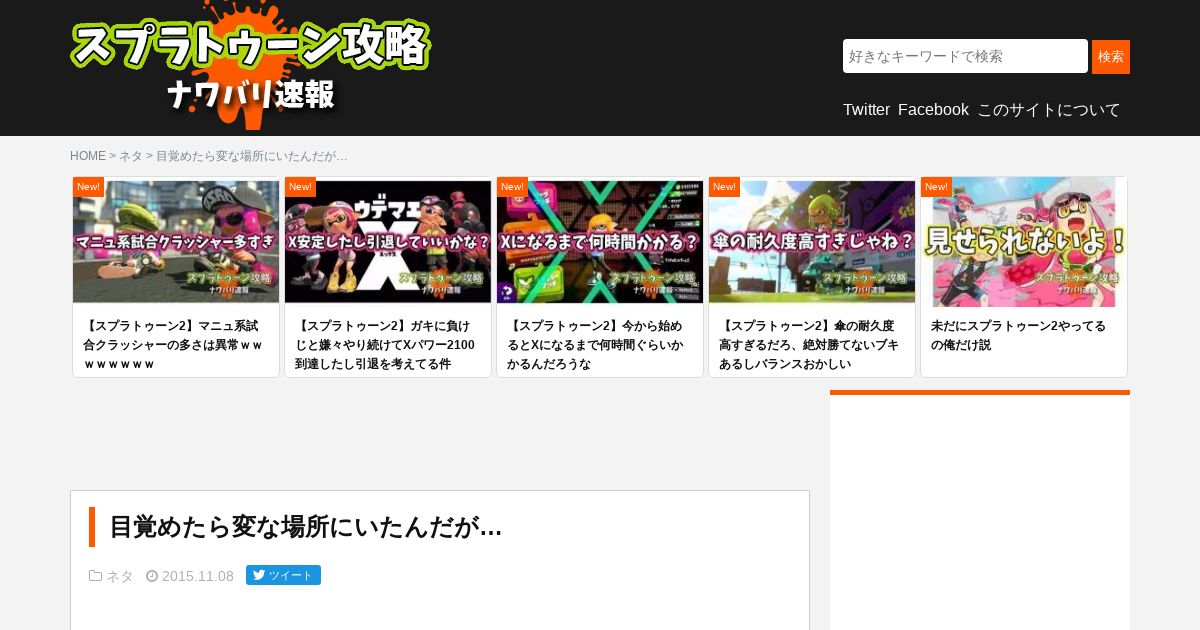Click the blue ツイート share button
The height and width of the screenshot is (630, 1200).
click(283, 575)
